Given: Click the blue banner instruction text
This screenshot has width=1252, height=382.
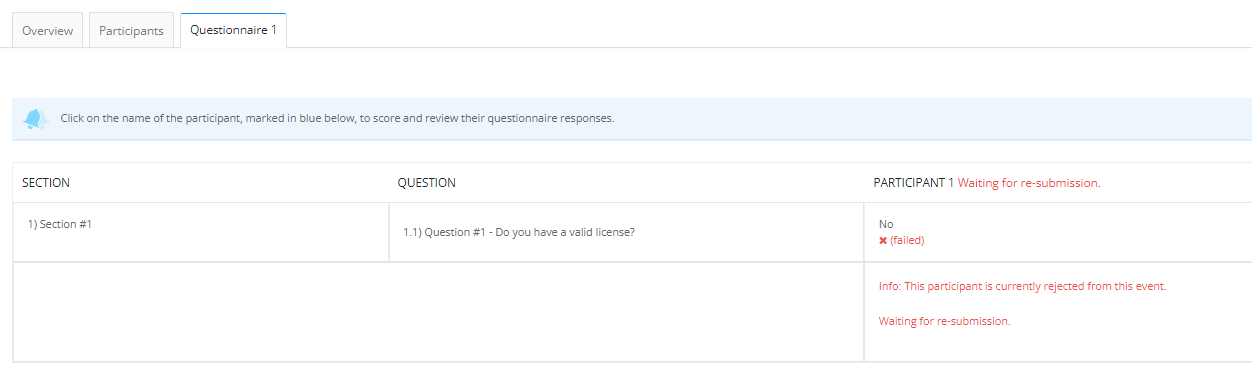Looking at the screenshot, I should click(x=337, y=118).
